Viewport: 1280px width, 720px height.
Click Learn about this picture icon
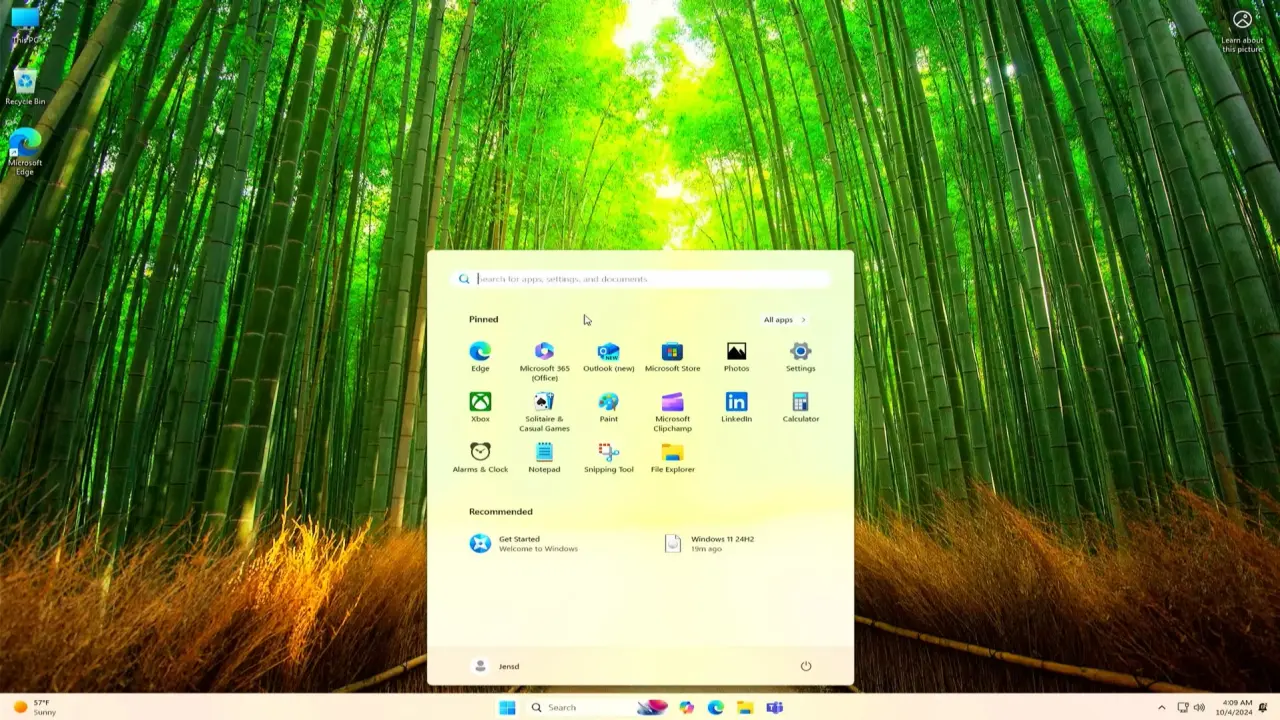(1242, 32)
